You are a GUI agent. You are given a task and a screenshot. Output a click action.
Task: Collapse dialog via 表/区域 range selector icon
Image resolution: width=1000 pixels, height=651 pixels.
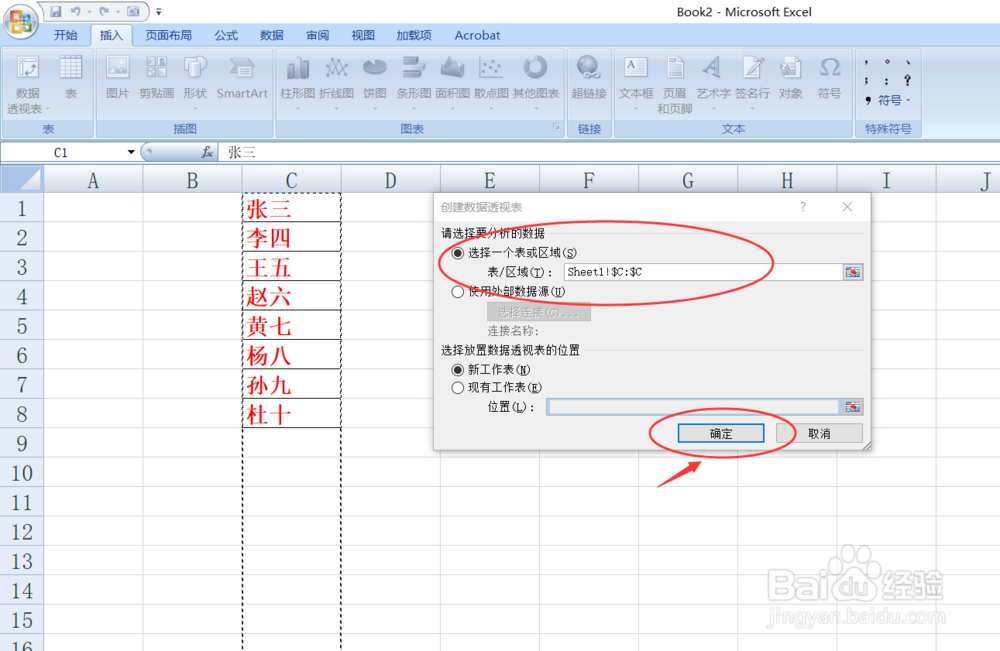(853, 272)
